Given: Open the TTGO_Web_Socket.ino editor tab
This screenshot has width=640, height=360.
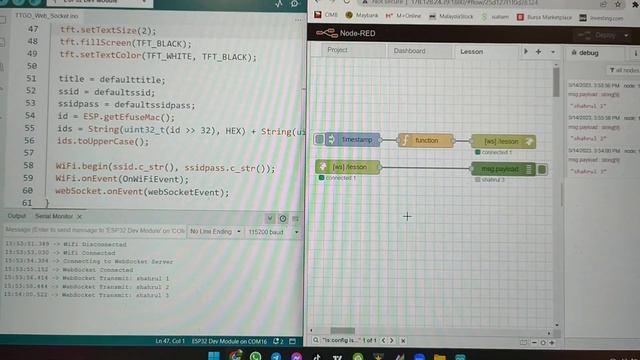Looking at the screenshot, I should click(47, 16).
